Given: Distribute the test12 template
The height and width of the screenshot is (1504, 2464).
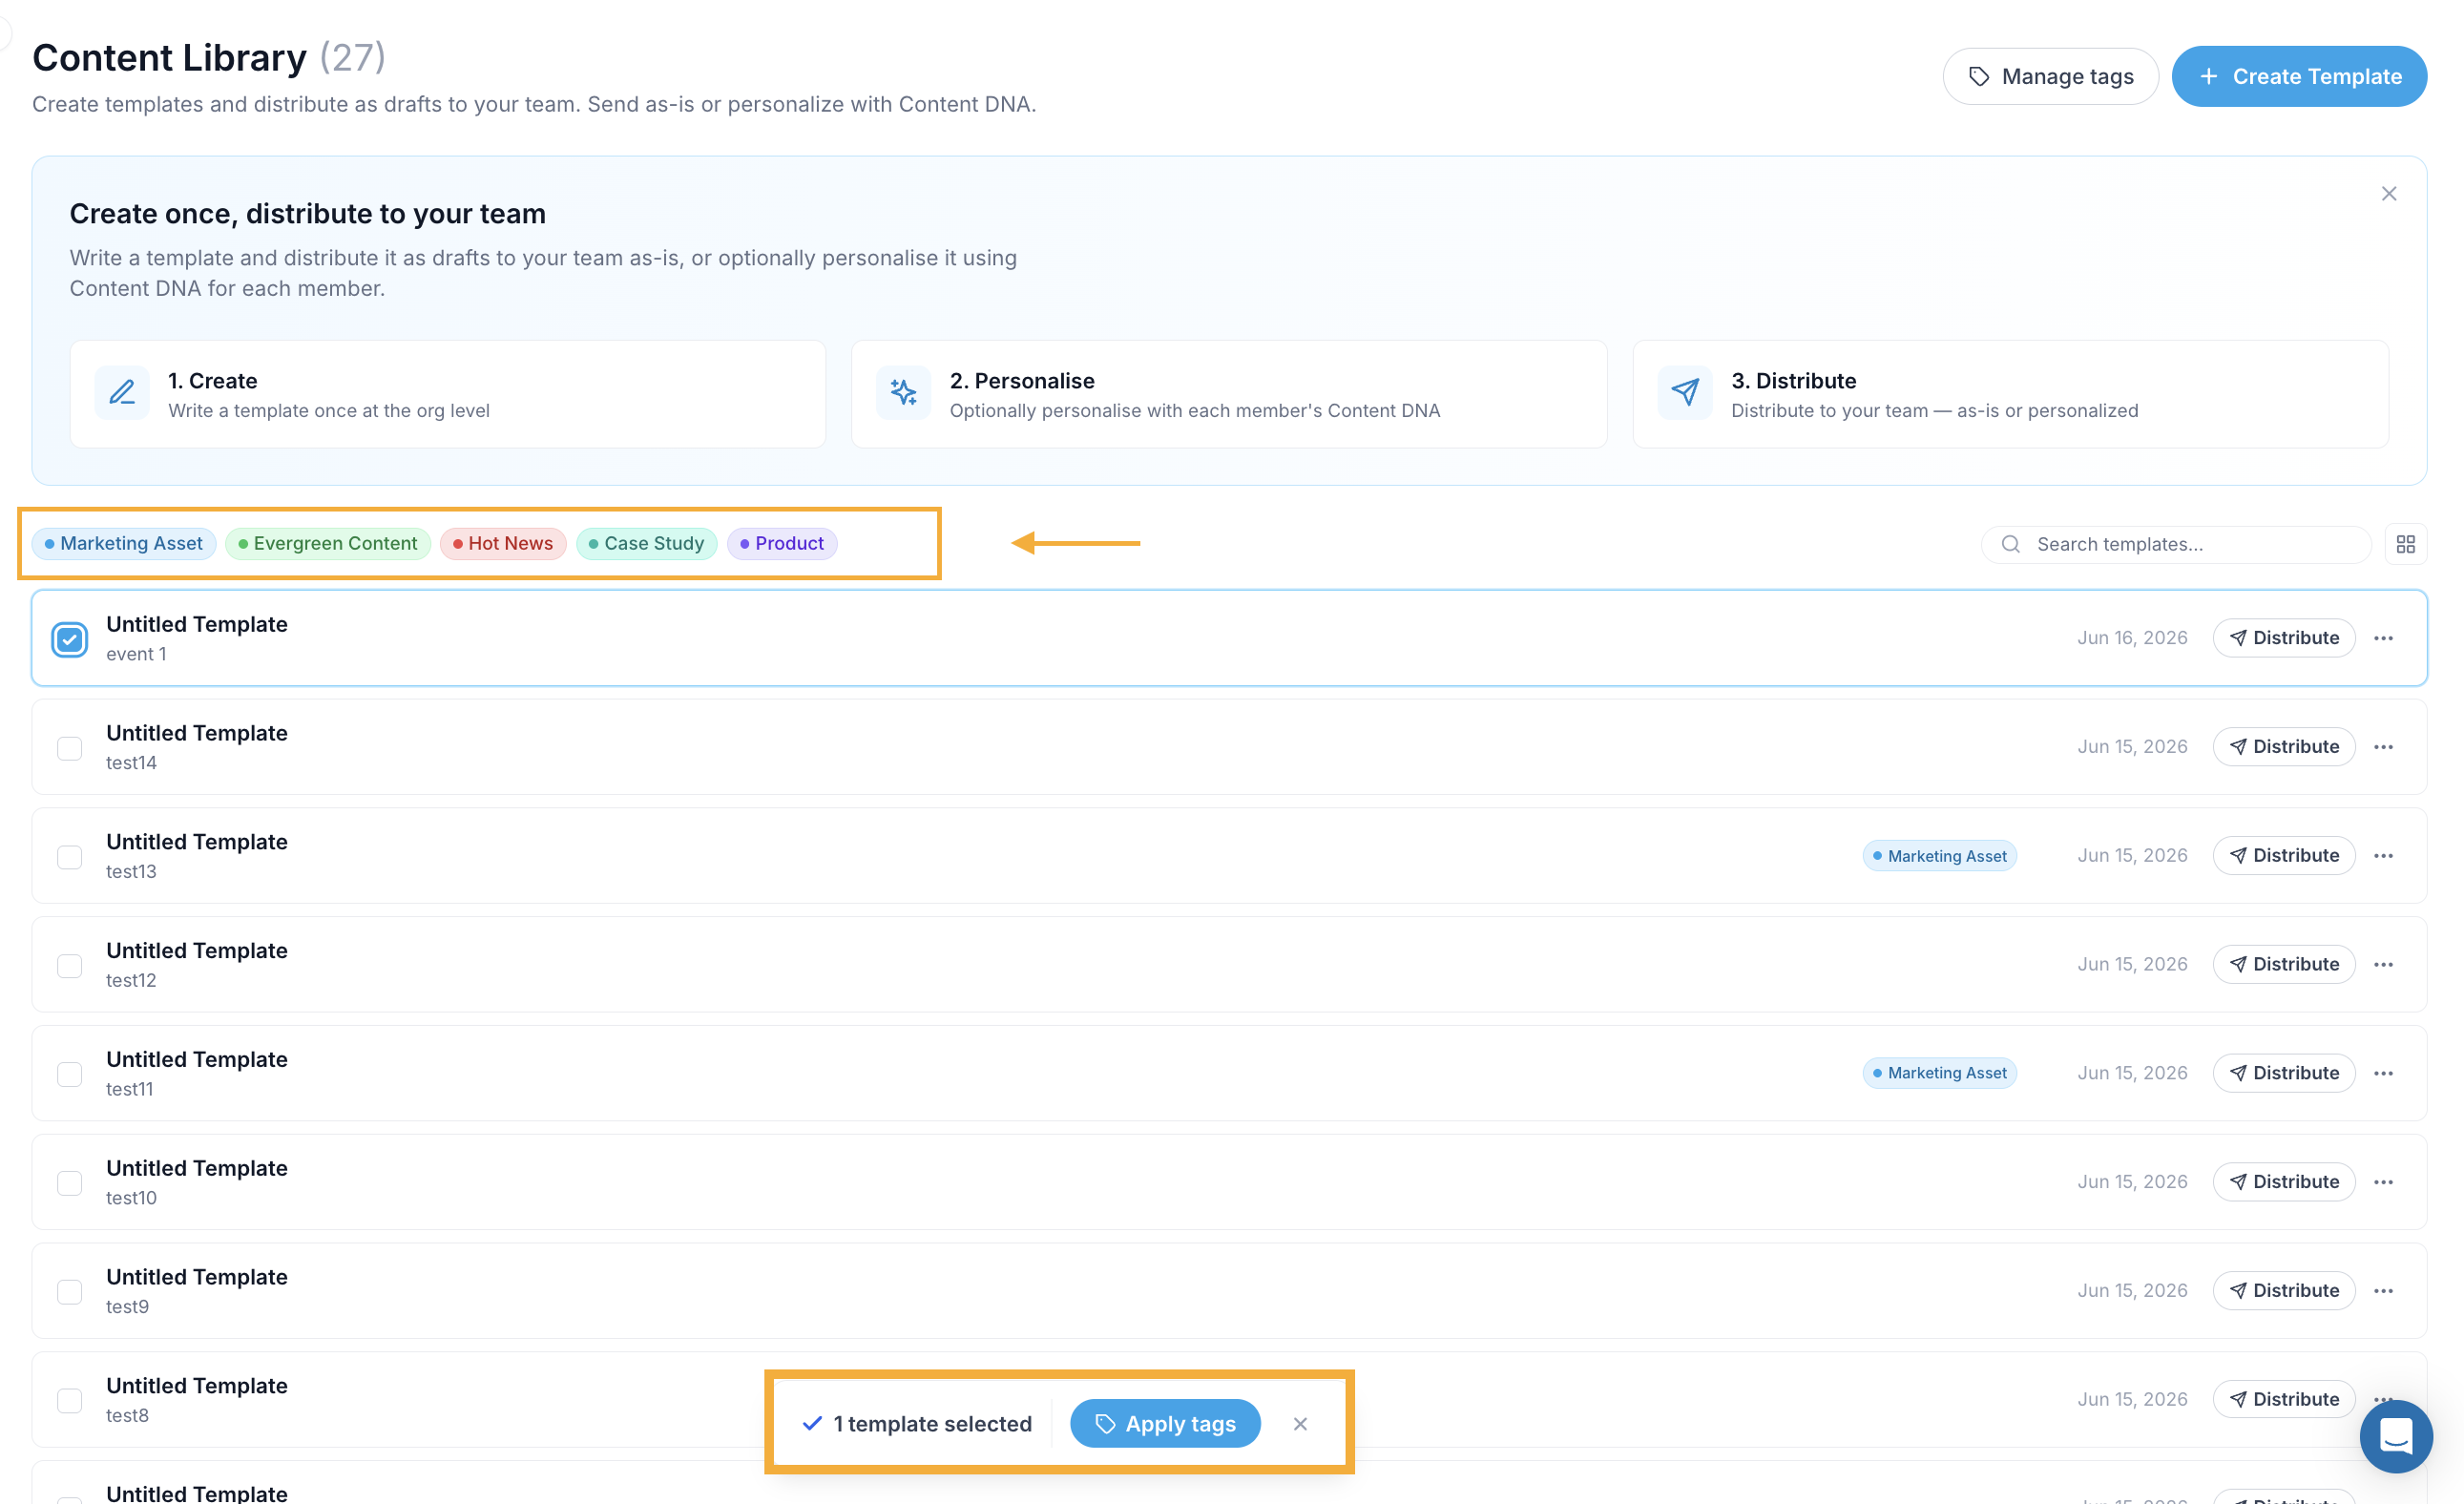Looking at the screenshot, I should 2284,964.
